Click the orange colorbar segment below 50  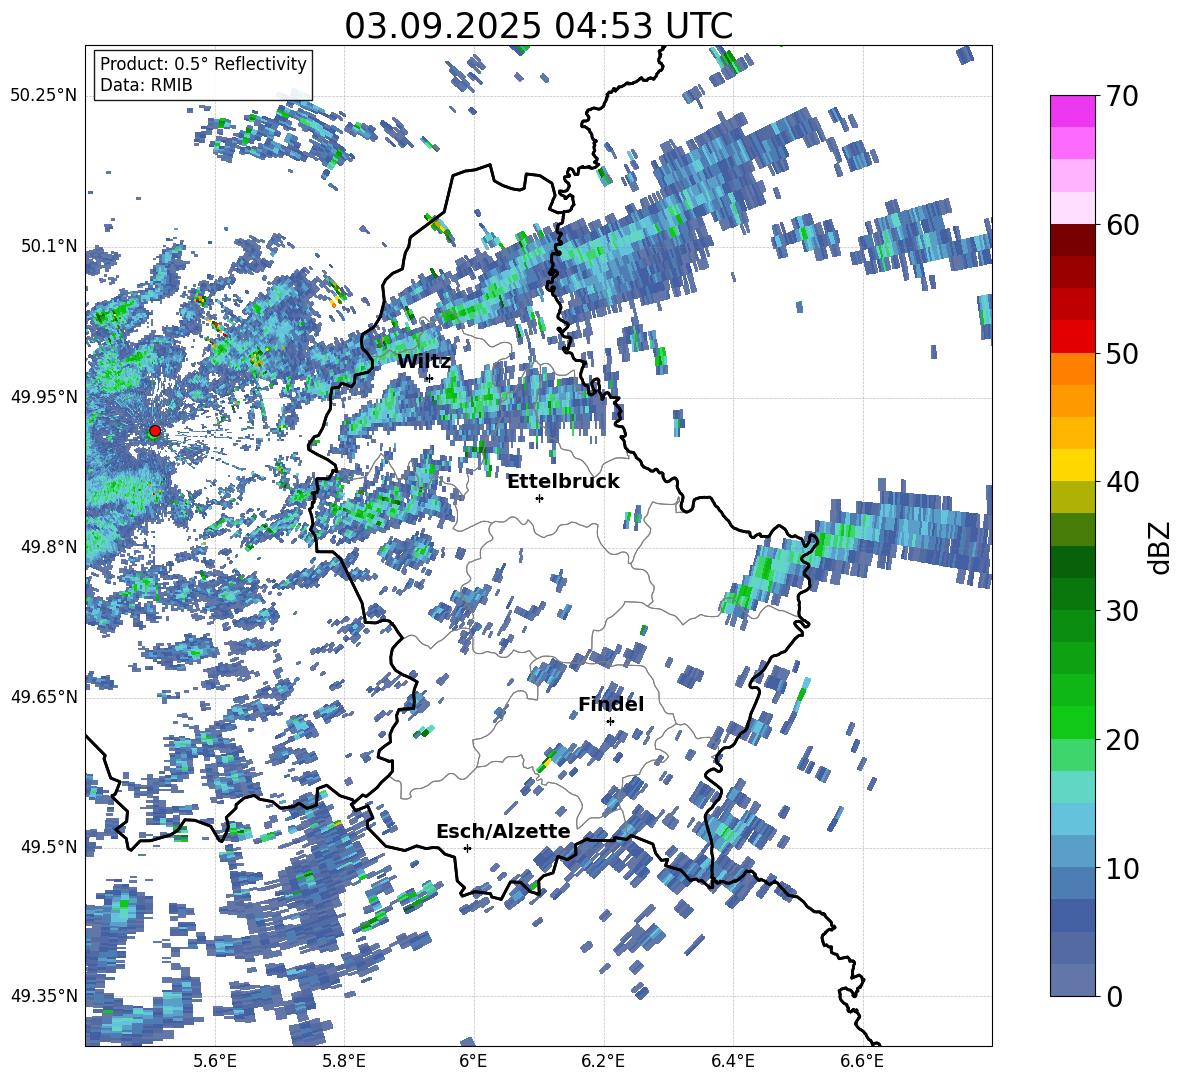pos(1072,369)
